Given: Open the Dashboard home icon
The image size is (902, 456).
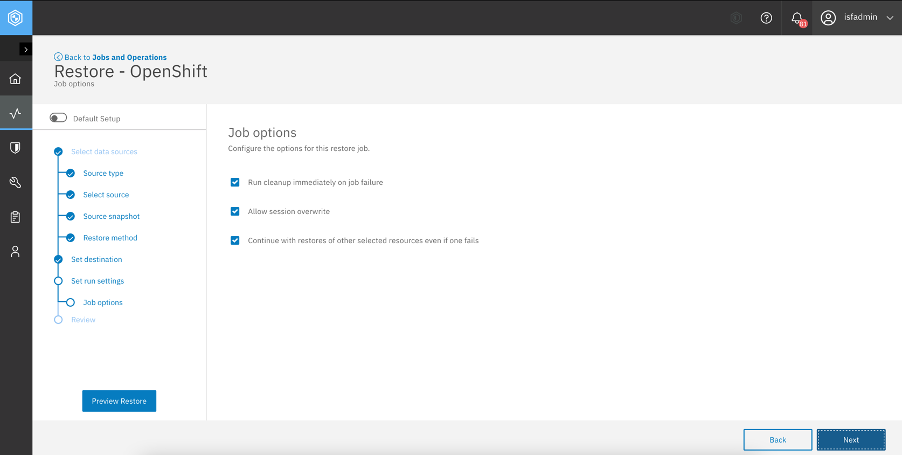Looking at the screenshot, I should (x=16, y=79).
